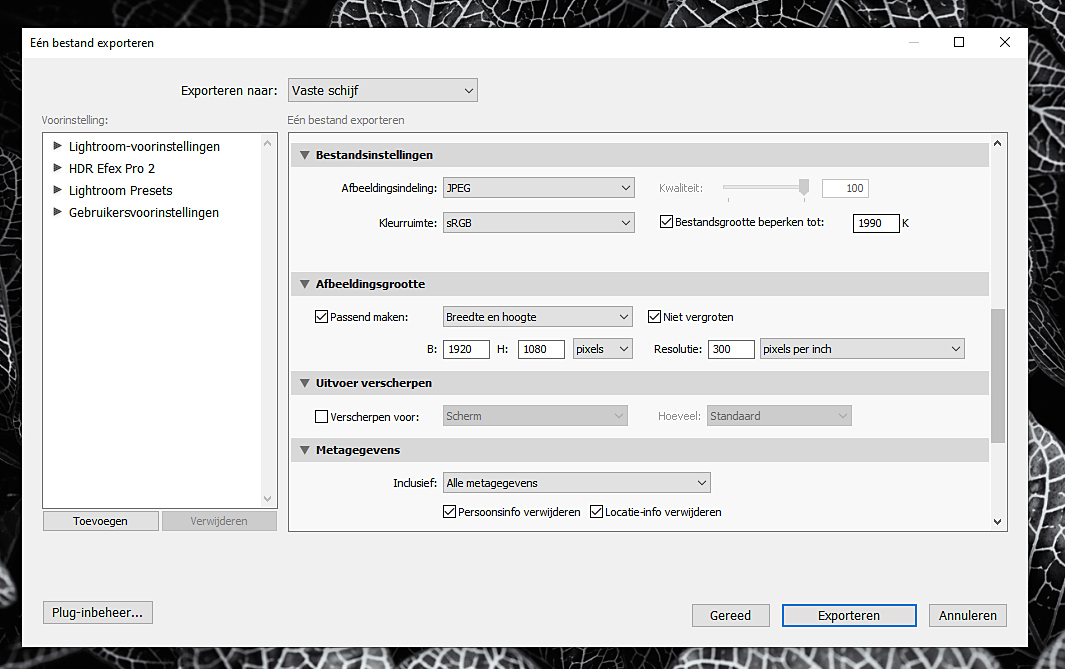Disable Locatie-info verwijderen checkbox

coord(597,512)
